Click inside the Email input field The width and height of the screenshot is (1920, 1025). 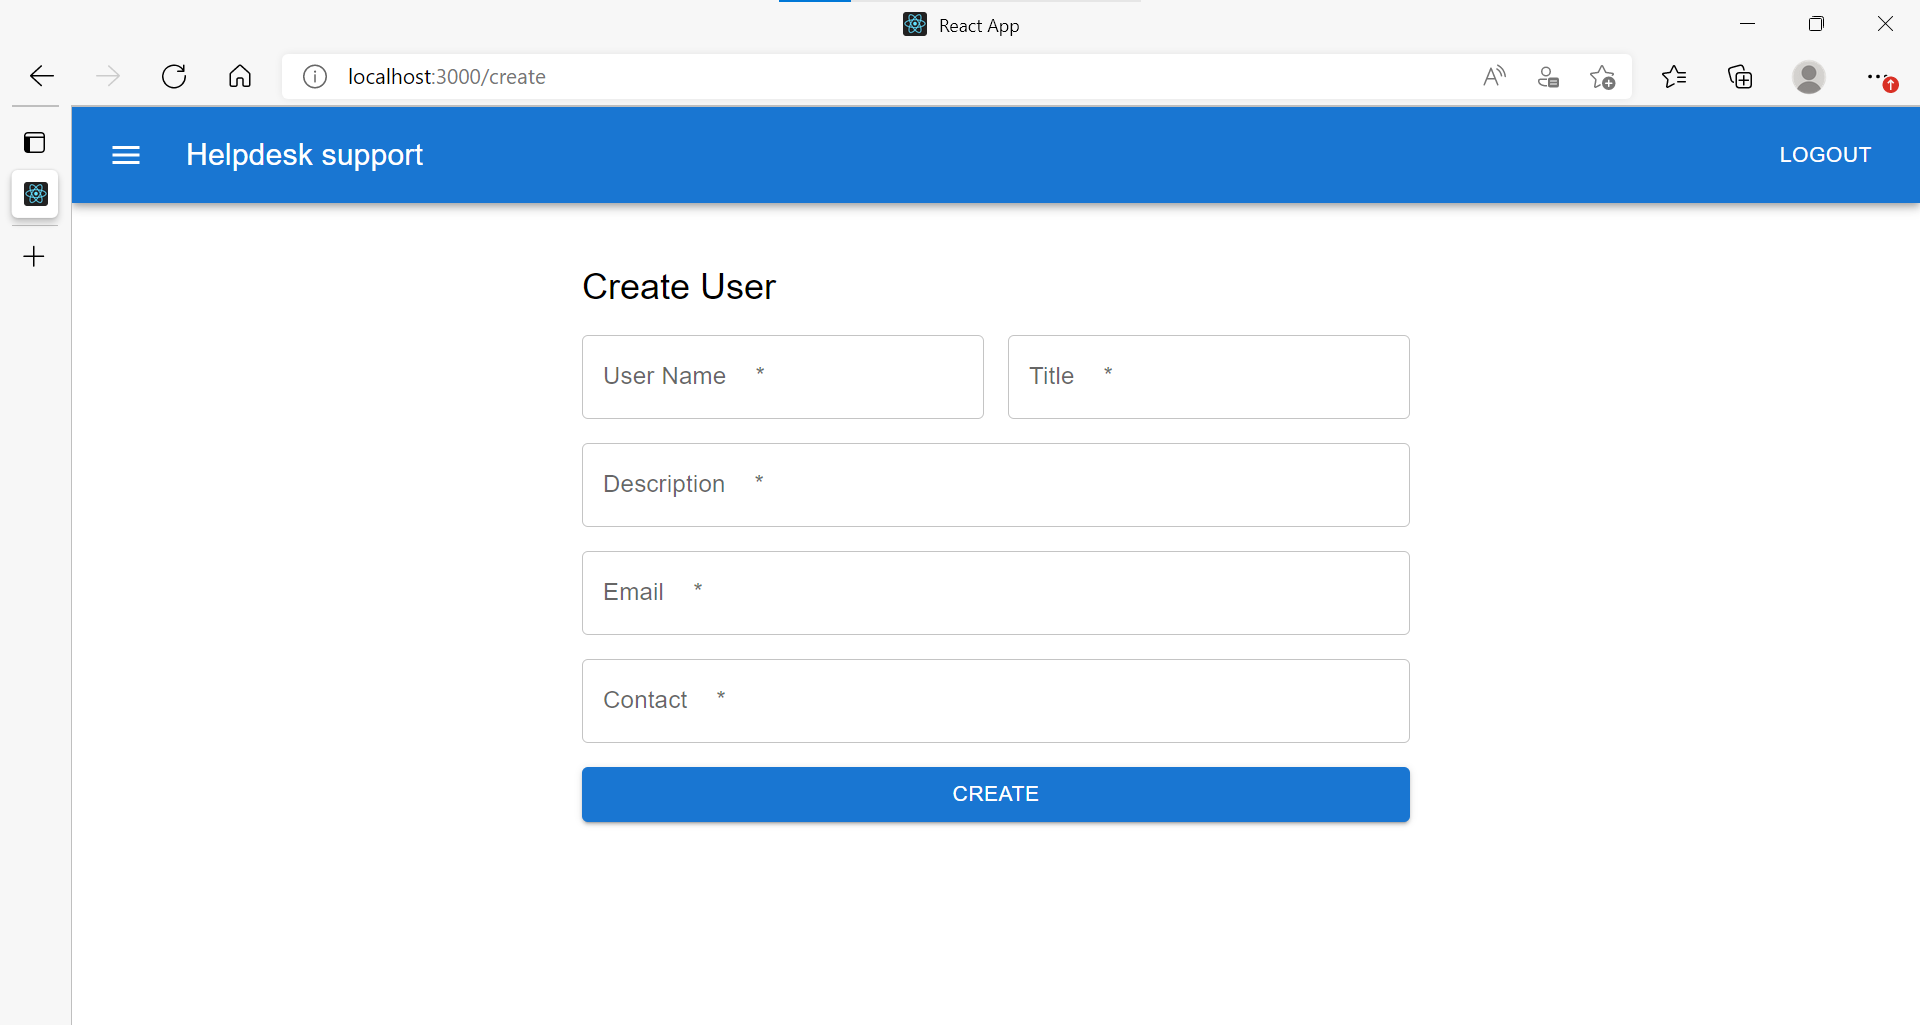pos(995,592)
